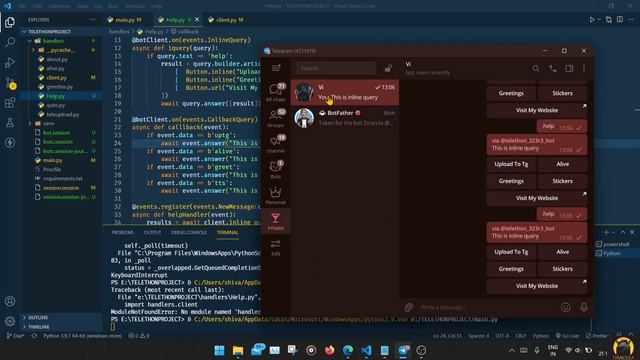
Task: Attach a file in Telegram message bar
Action: pos(409,307)
